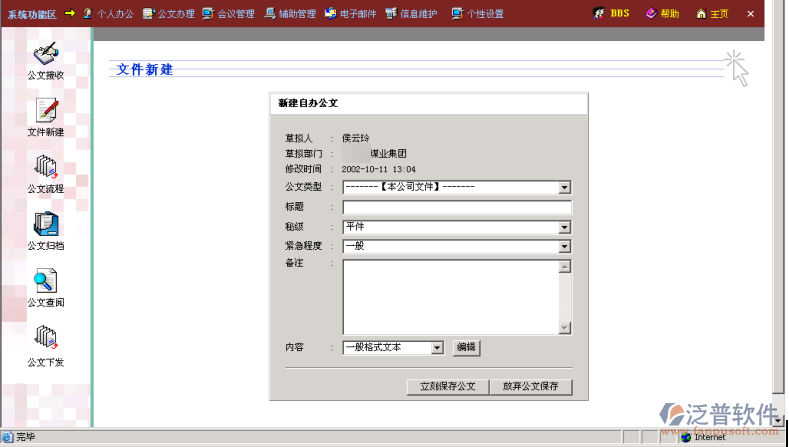Open the 内容 format dropdown
The height and width of the screenshot is (447, 789).
click(x=437, y=348)
